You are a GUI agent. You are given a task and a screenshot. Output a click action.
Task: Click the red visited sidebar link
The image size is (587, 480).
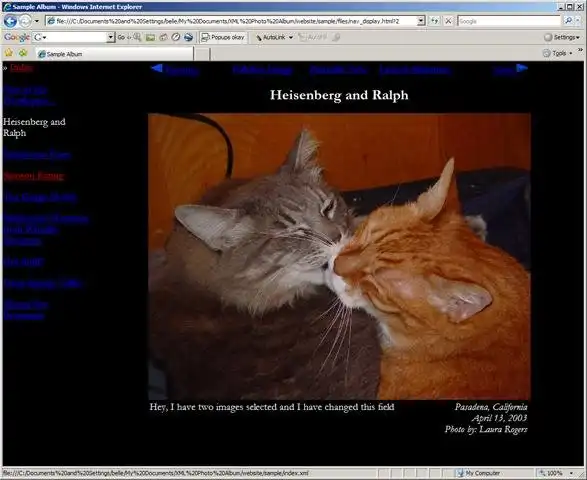pos(34,176)
